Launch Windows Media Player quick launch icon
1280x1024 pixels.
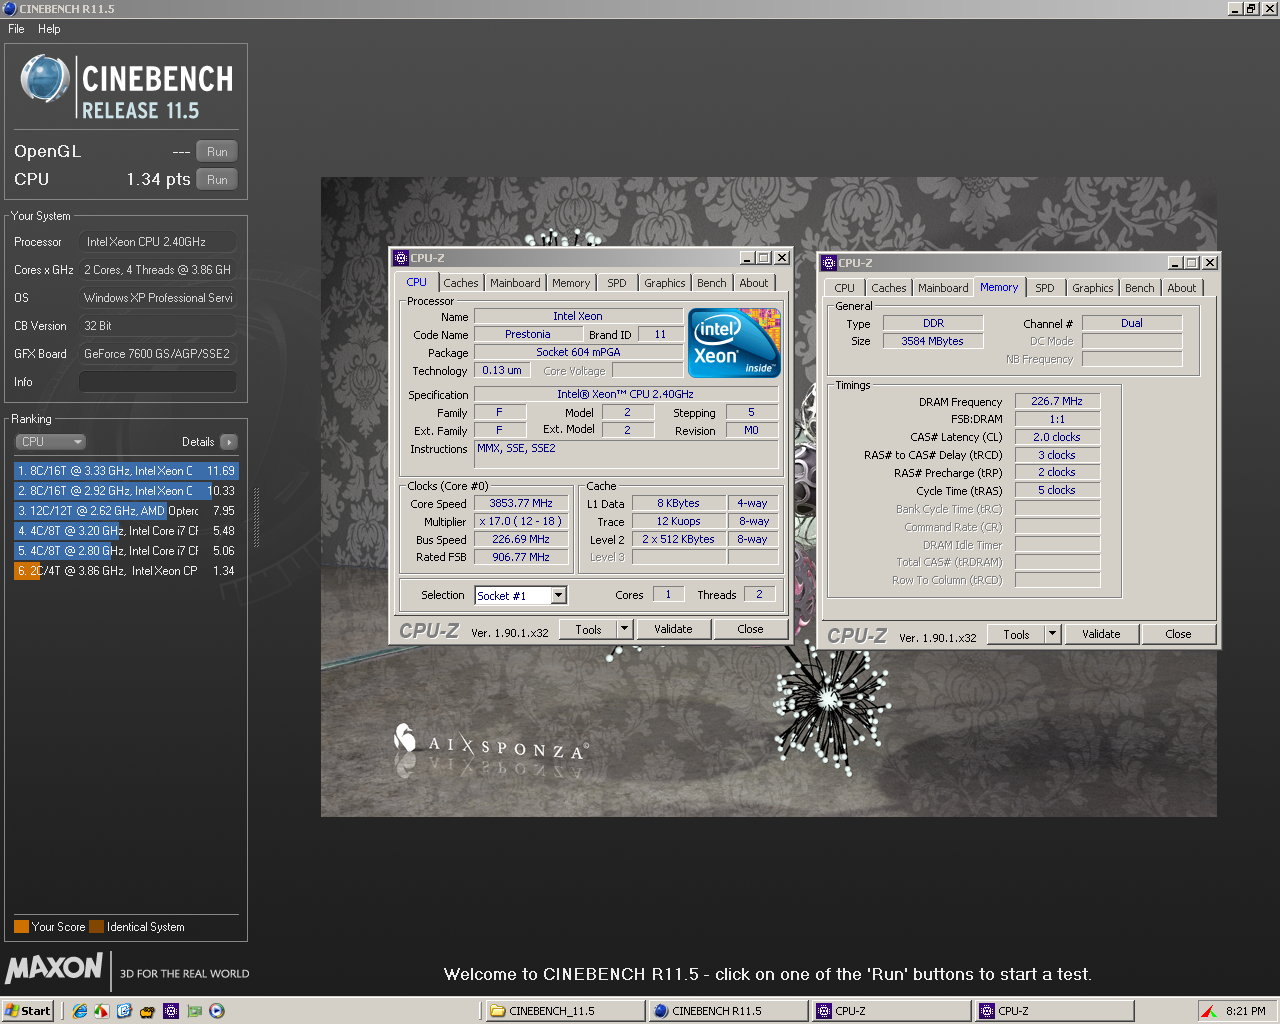[x=216, y=1011]
